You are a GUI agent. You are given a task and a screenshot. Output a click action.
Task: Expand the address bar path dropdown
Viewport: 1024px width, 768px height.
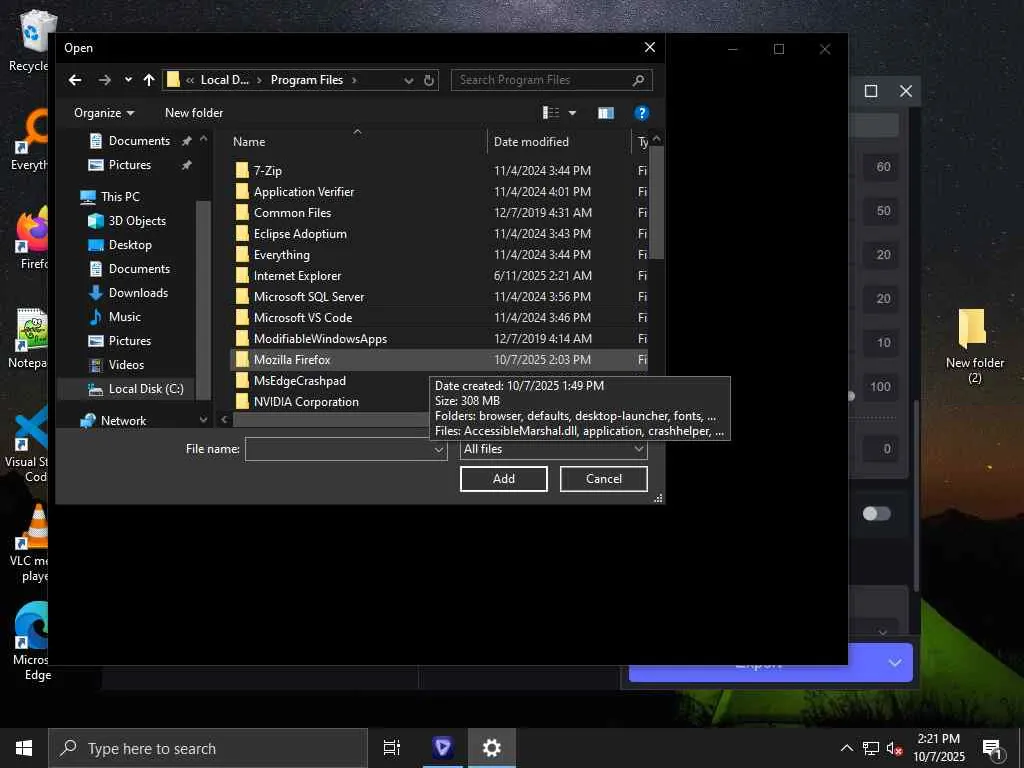pos(409,80)
